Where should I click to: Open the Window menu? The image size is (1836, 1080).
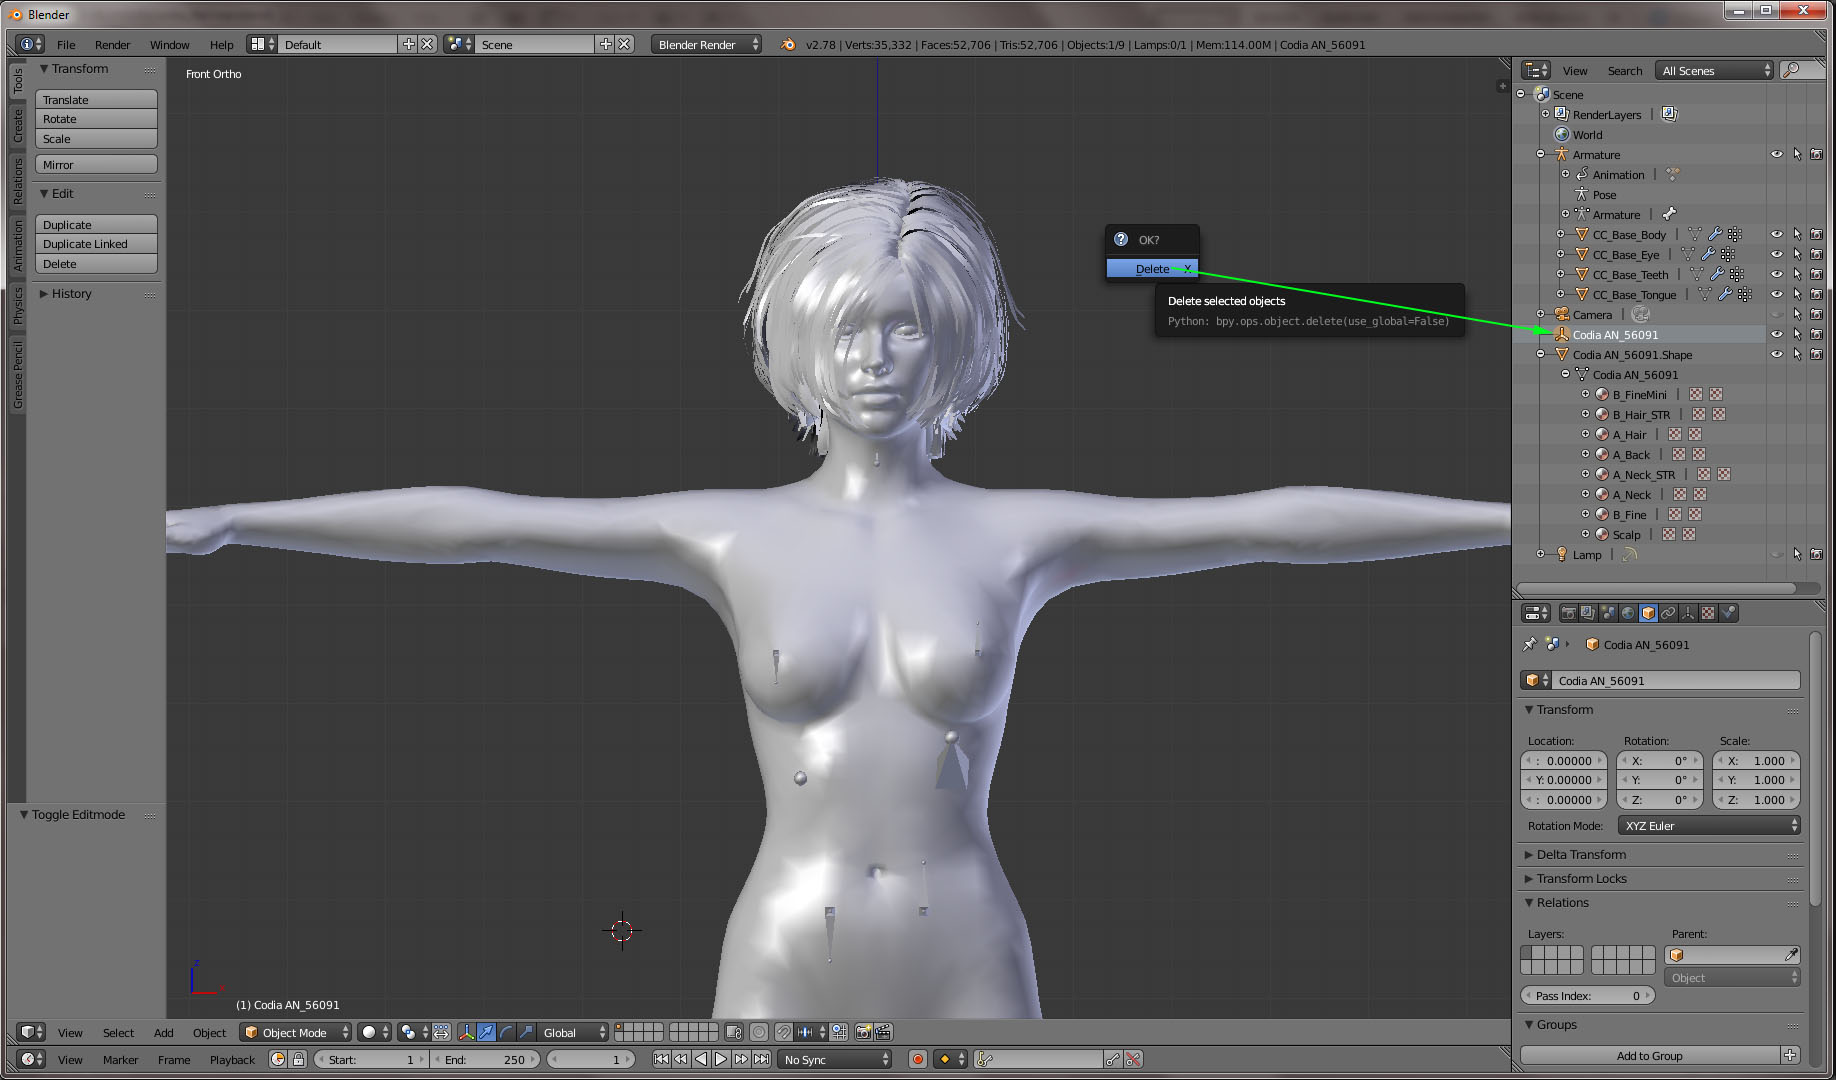point(169,44)
